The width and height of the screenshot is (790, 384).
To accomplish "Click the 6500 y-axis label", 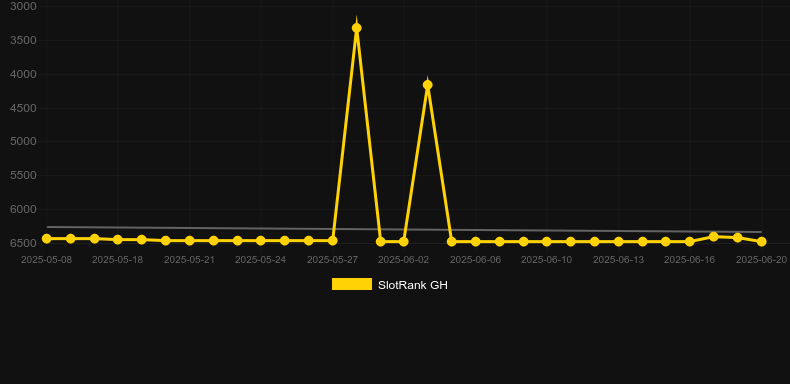I will tap(23, 243).
